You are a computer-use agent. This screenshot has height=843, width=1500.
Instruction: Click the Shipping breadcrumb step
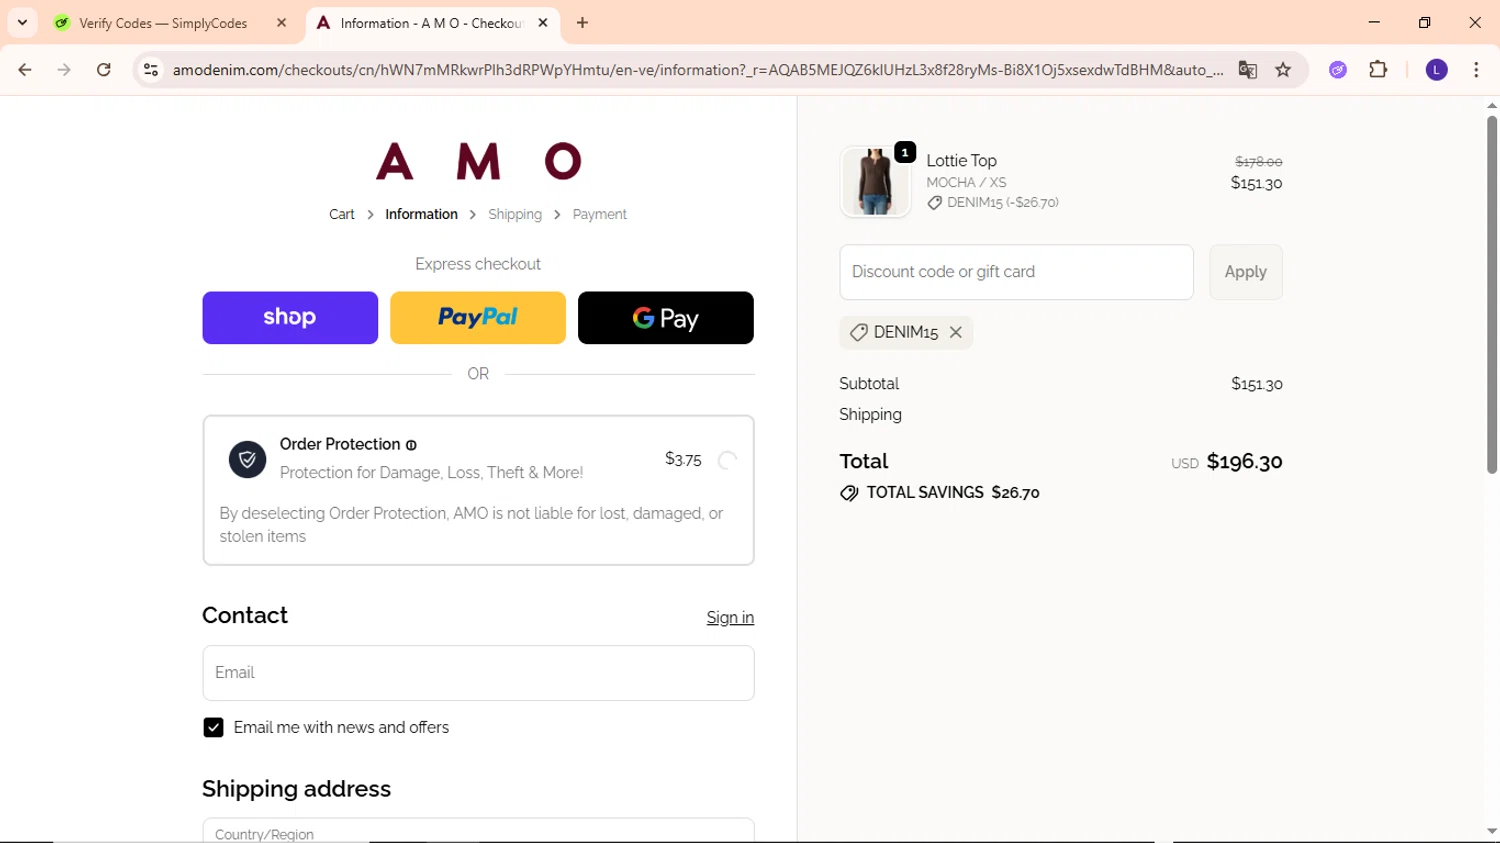[x=515, y=214]
